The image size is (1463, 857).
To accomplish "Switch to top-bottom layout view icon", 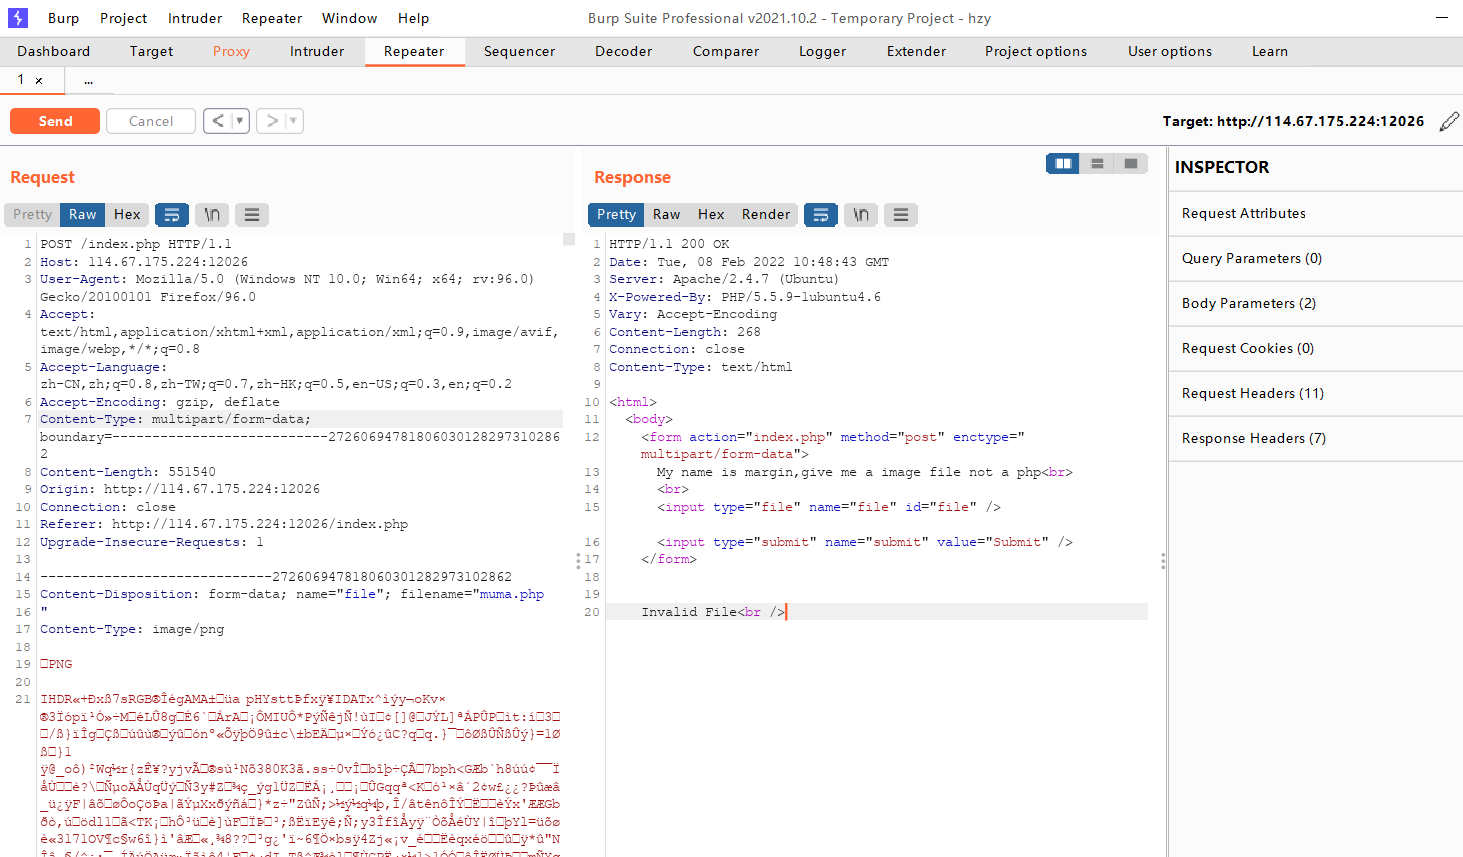I will pyautogui.click(x=1097, y=163).
